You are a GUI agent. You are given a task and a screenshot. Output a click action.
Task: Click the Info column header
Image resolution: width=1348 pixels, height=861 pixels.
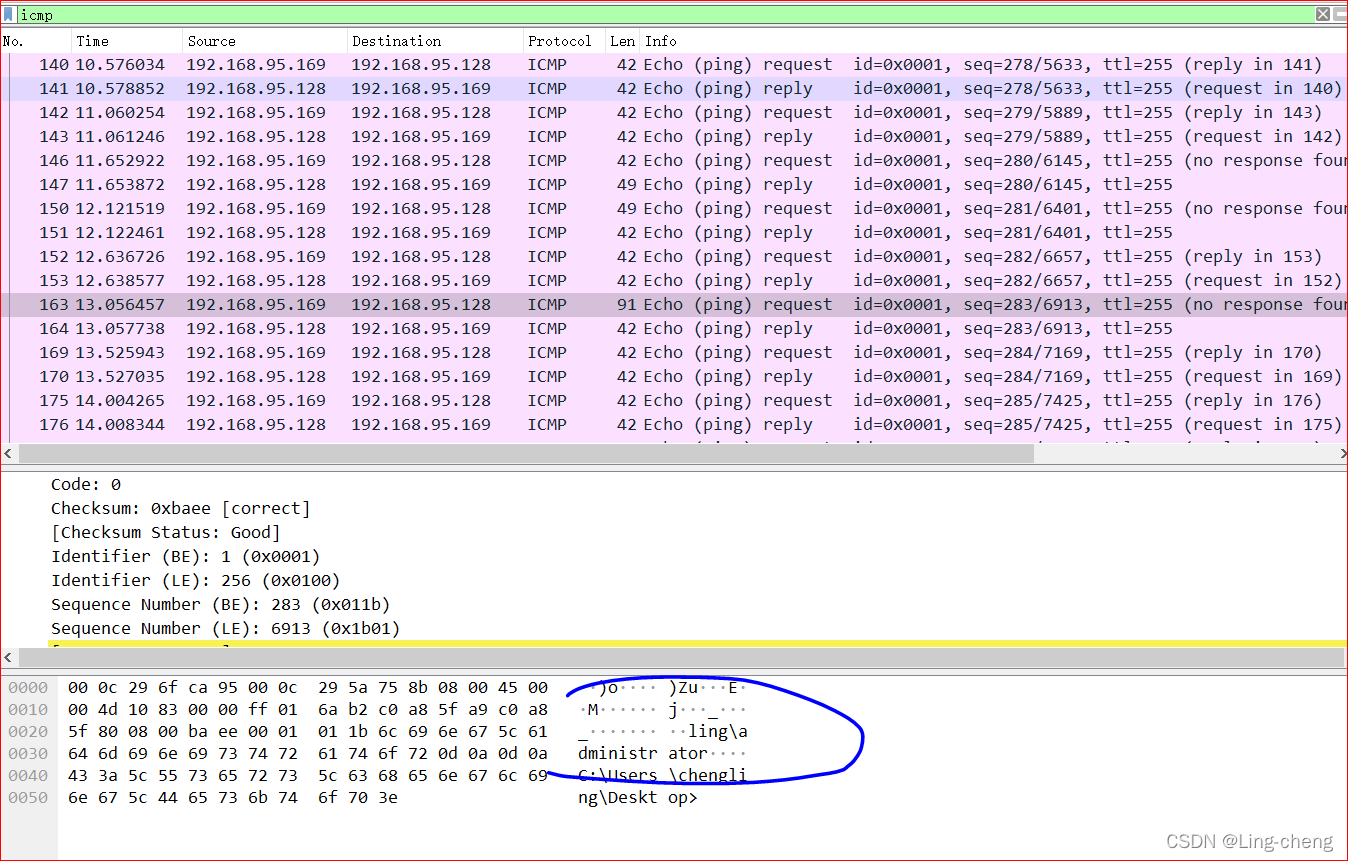[660, 41]
